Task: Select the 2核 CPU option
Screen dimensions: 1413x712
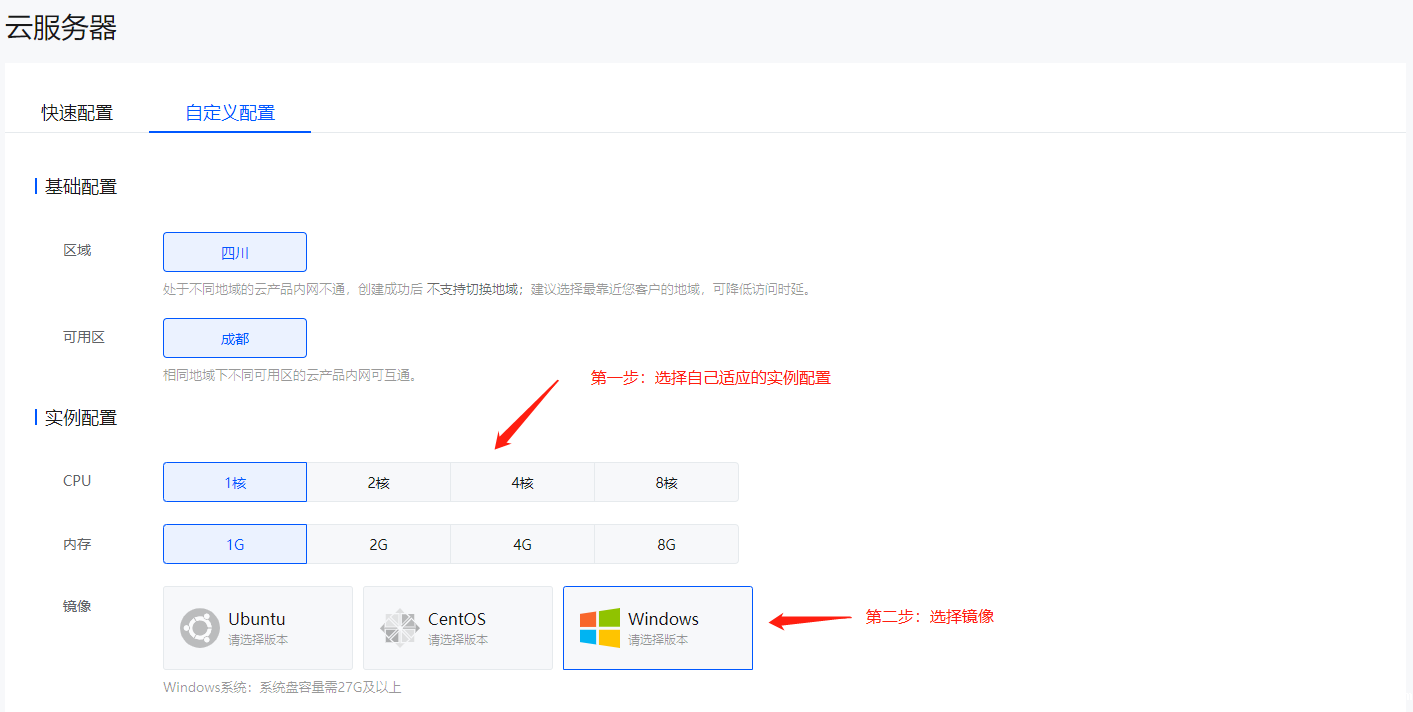Action: [x=378, y=481]
